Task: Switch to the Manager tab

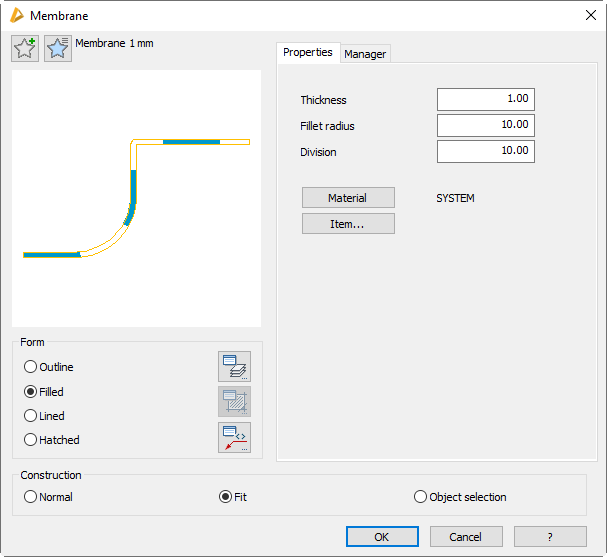Action: point(365,54)
